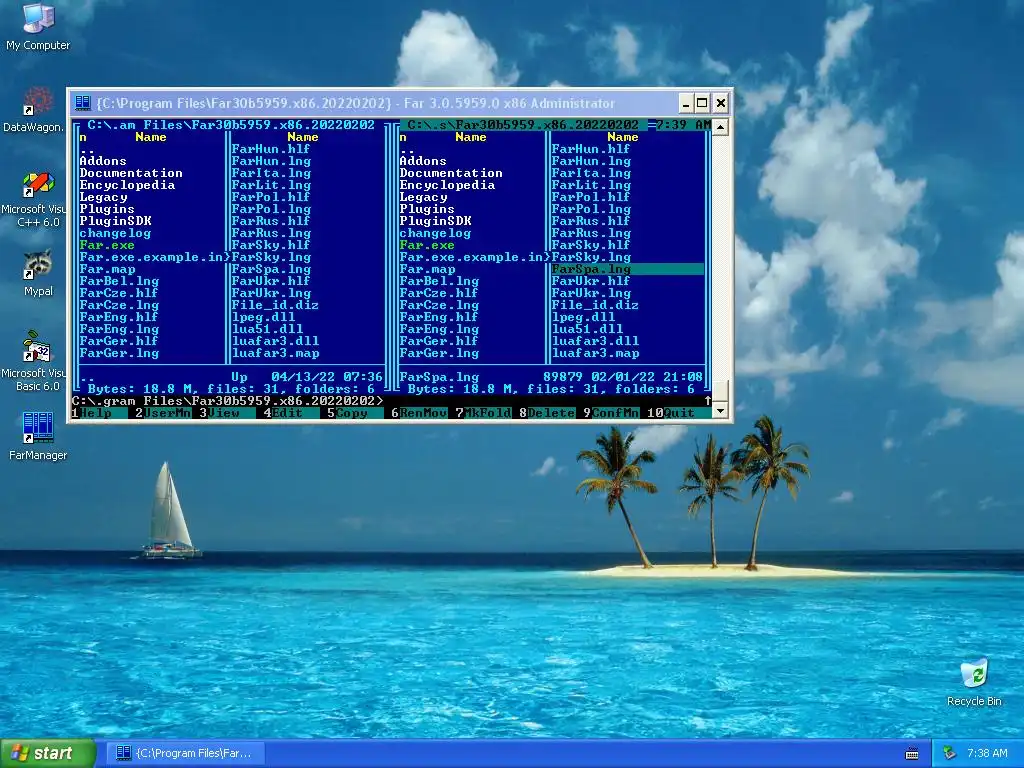Click console scrollbar down arrow
Viewport: 1024px width, 768px height.
pyautogui.click(x=720, y=411)
